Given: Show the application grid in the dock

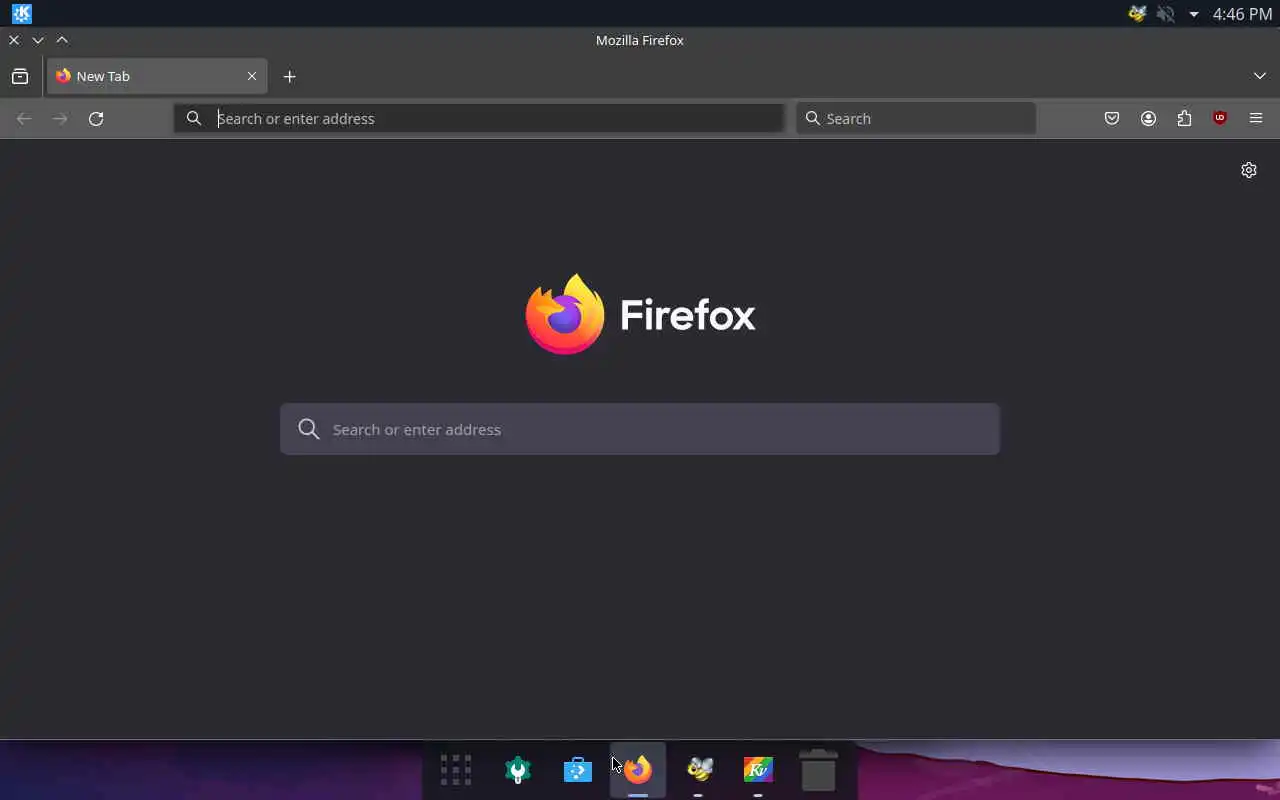Looking at the screenshot, I should click(x=456, y=770).
